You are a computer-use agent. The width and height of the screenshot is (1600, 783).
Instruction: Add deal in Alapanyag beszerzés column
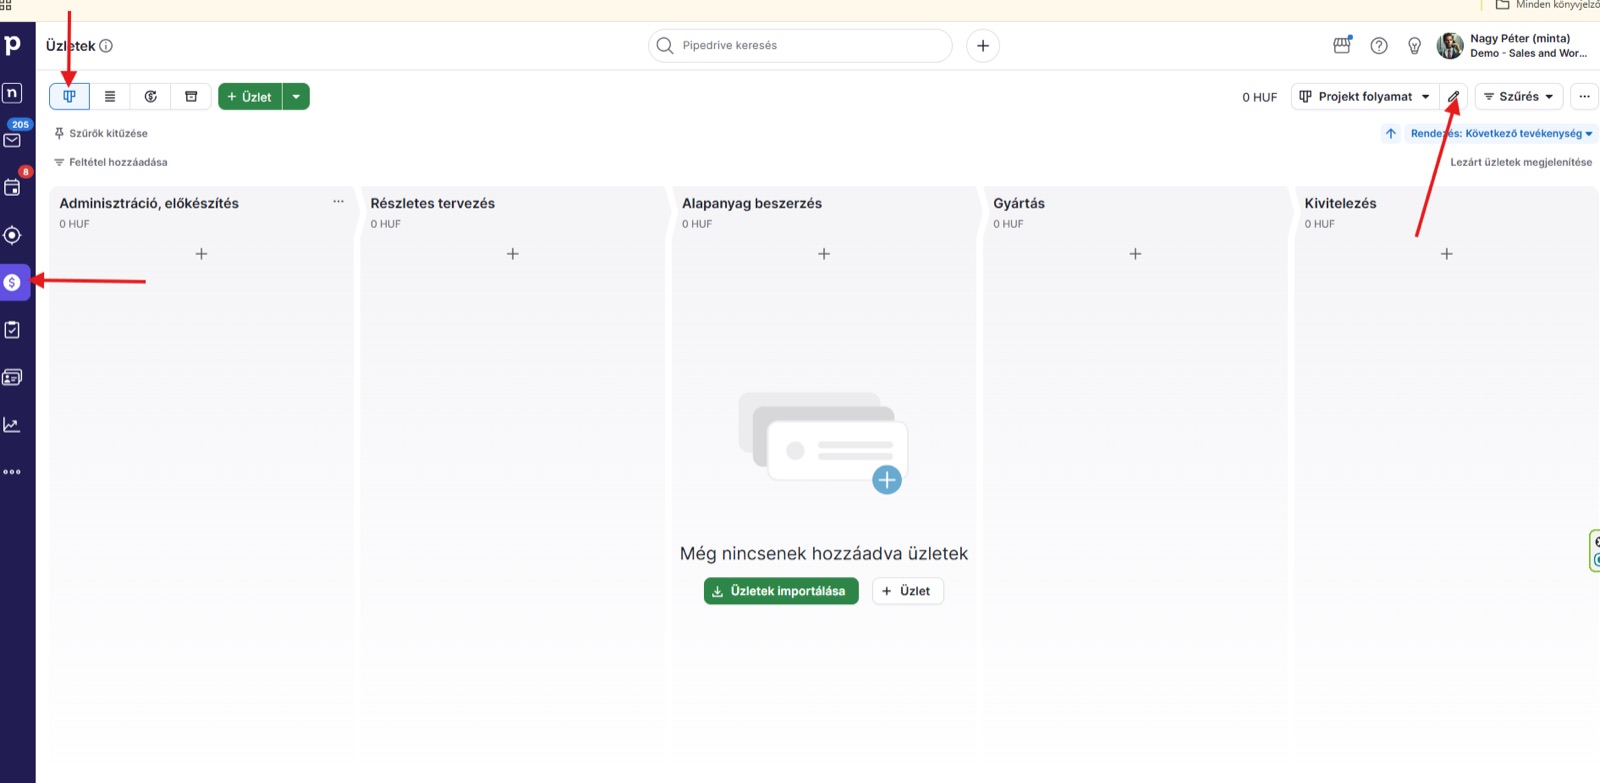pyautogui.click(x=824, y=254)
